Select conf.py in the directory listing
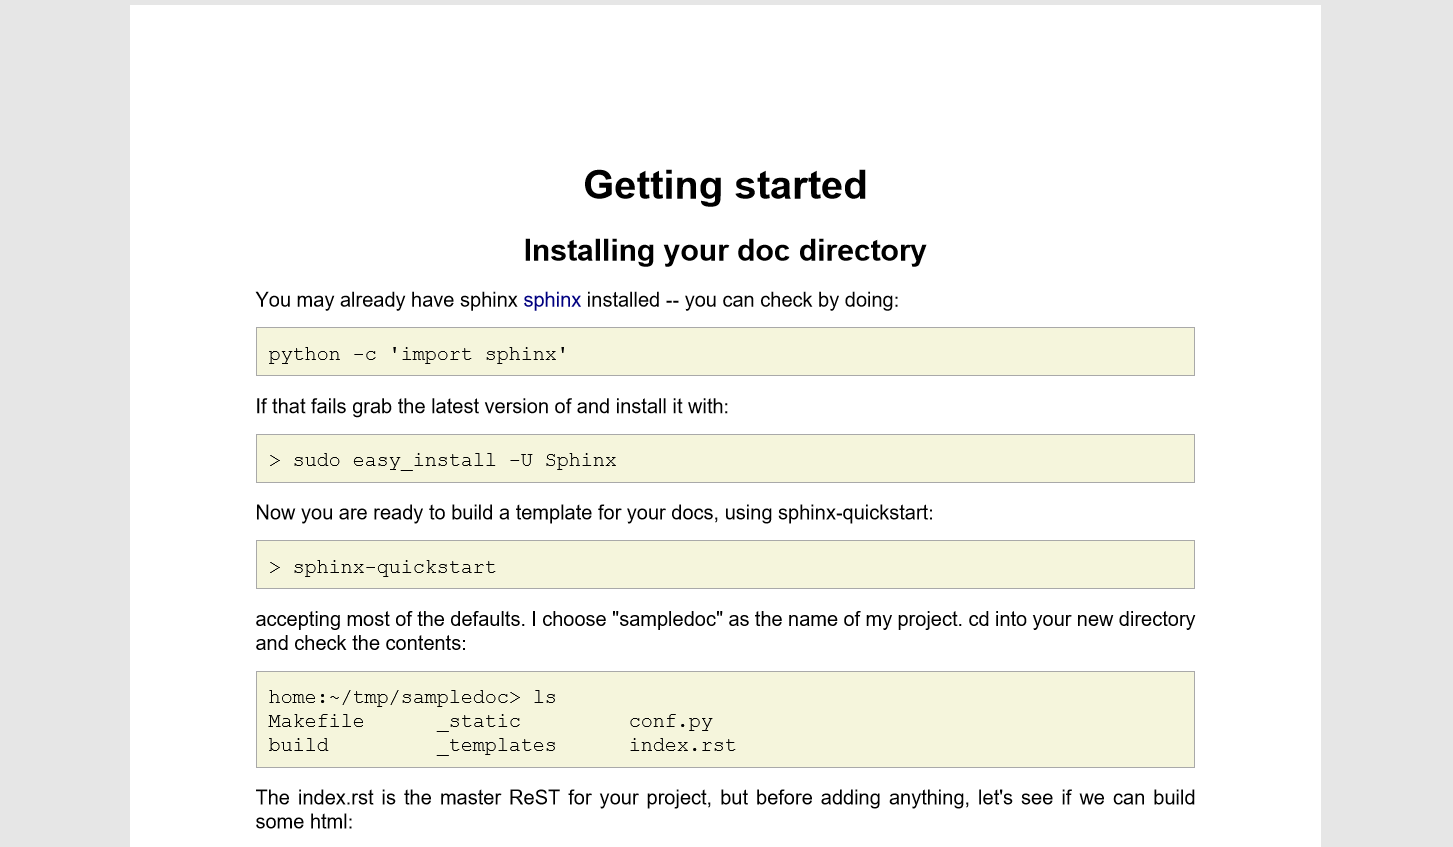The image size is (1453, 847). [x=671, y=721]
